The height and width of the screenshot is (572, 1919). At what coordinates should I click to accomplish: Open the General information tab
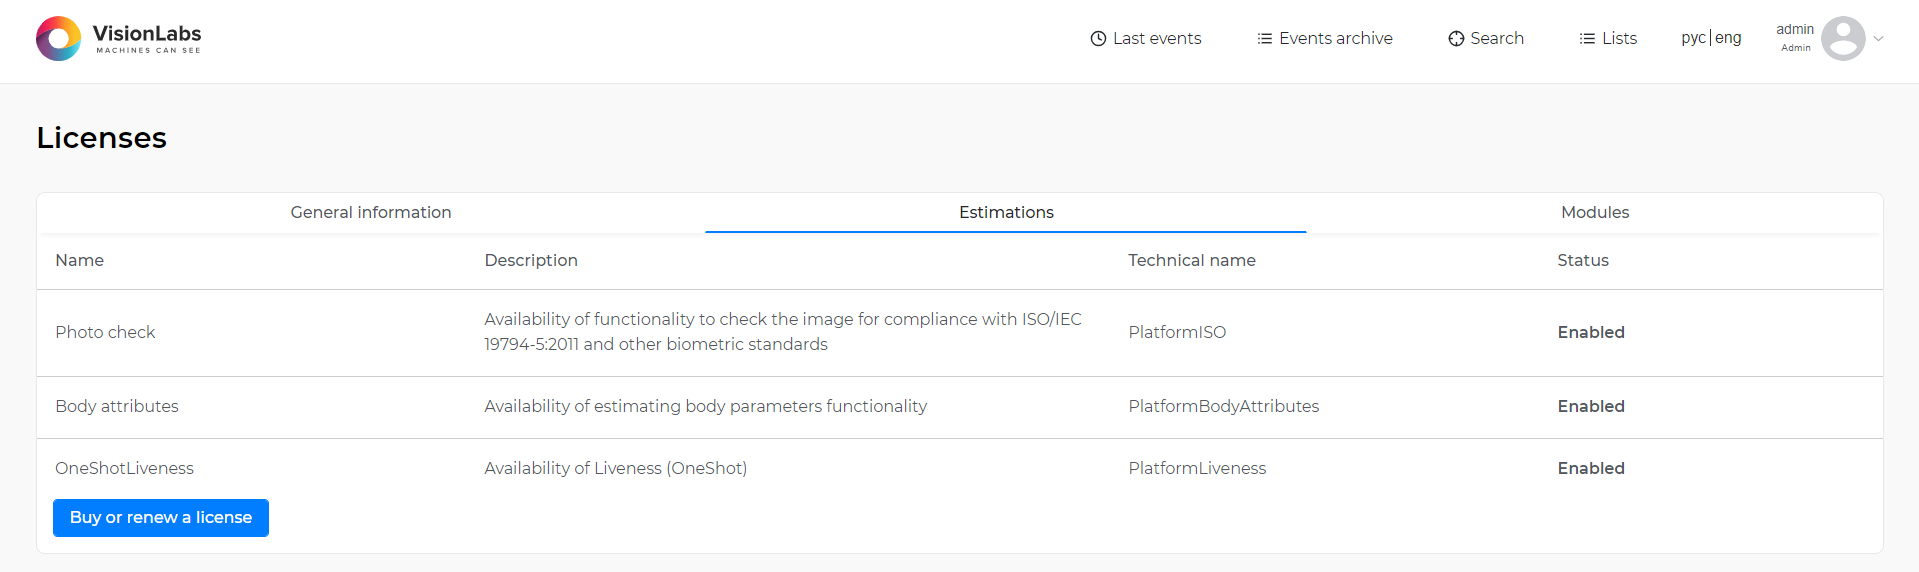(371, 212)
